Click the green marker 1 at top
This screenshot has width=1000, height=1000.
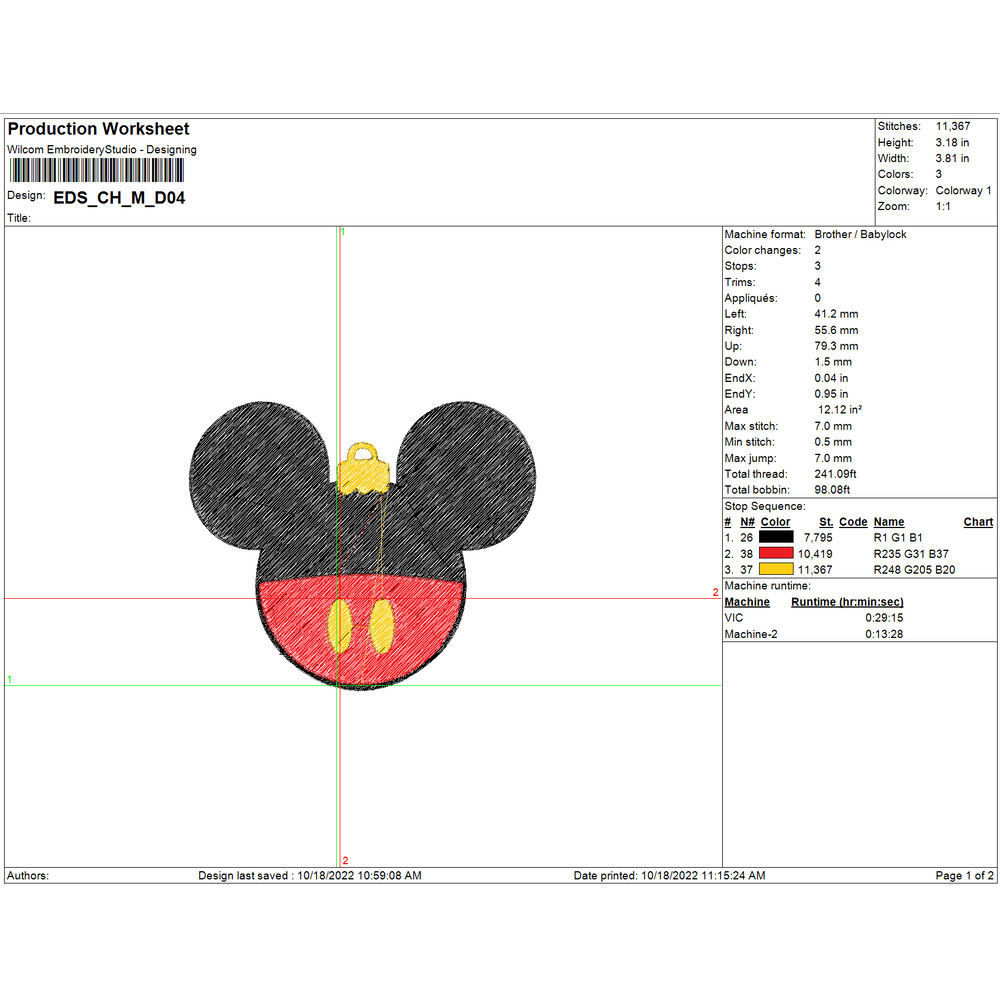pos(343,232)
